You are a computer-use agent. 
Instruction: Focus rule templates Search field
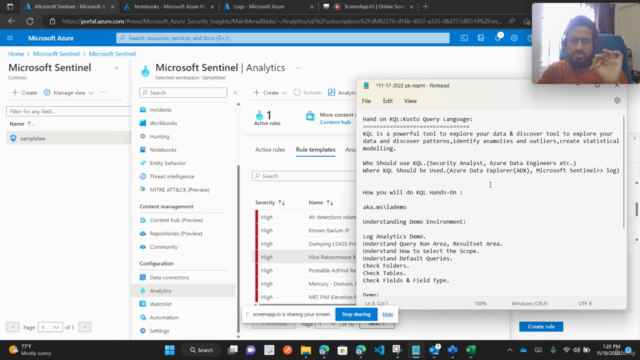[x=304, y=176]
